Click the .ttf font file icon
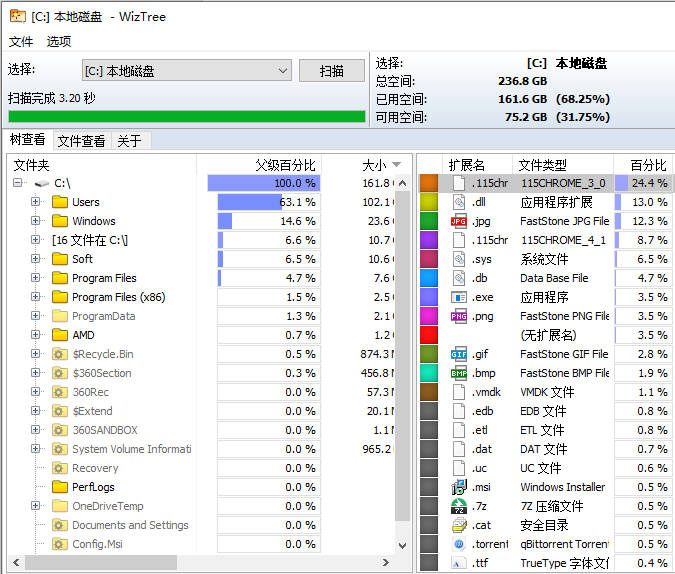 (459, 563)
